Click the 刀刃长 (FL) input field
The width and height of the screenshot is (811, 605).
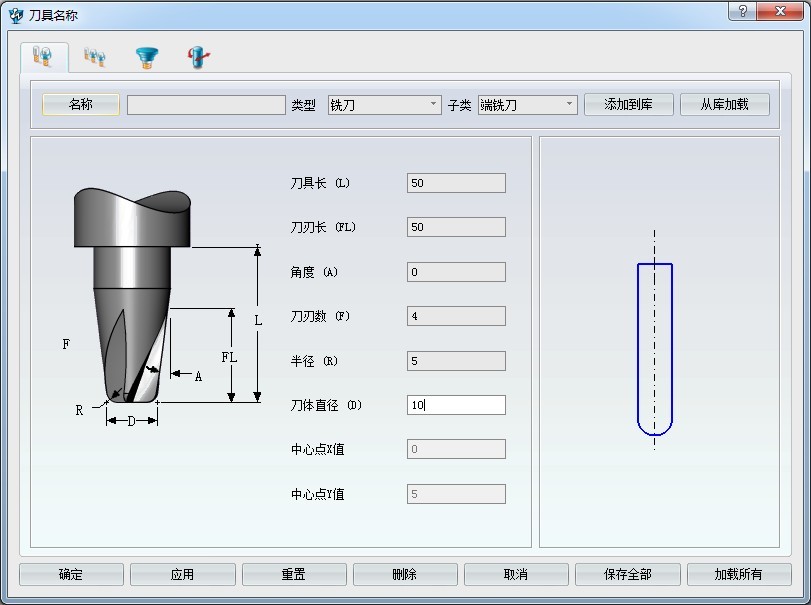point(456,227)
